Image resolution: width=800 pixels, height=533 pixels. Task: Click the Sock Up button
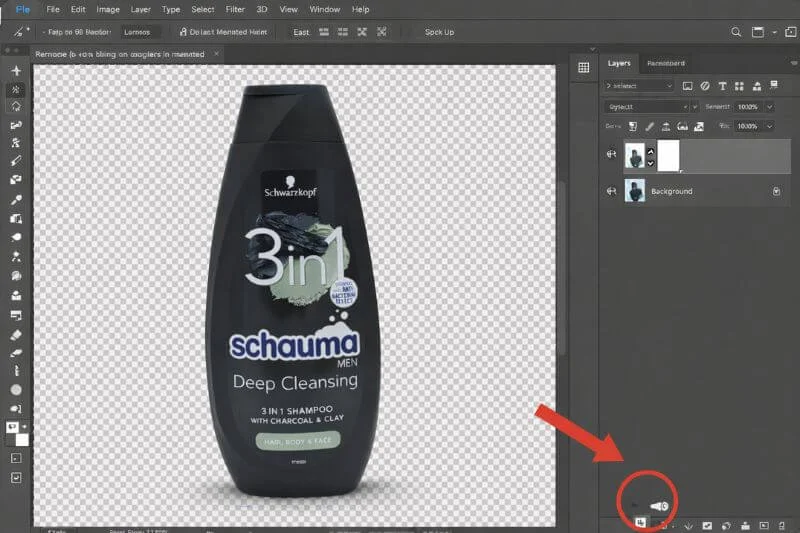coord(439,32)
